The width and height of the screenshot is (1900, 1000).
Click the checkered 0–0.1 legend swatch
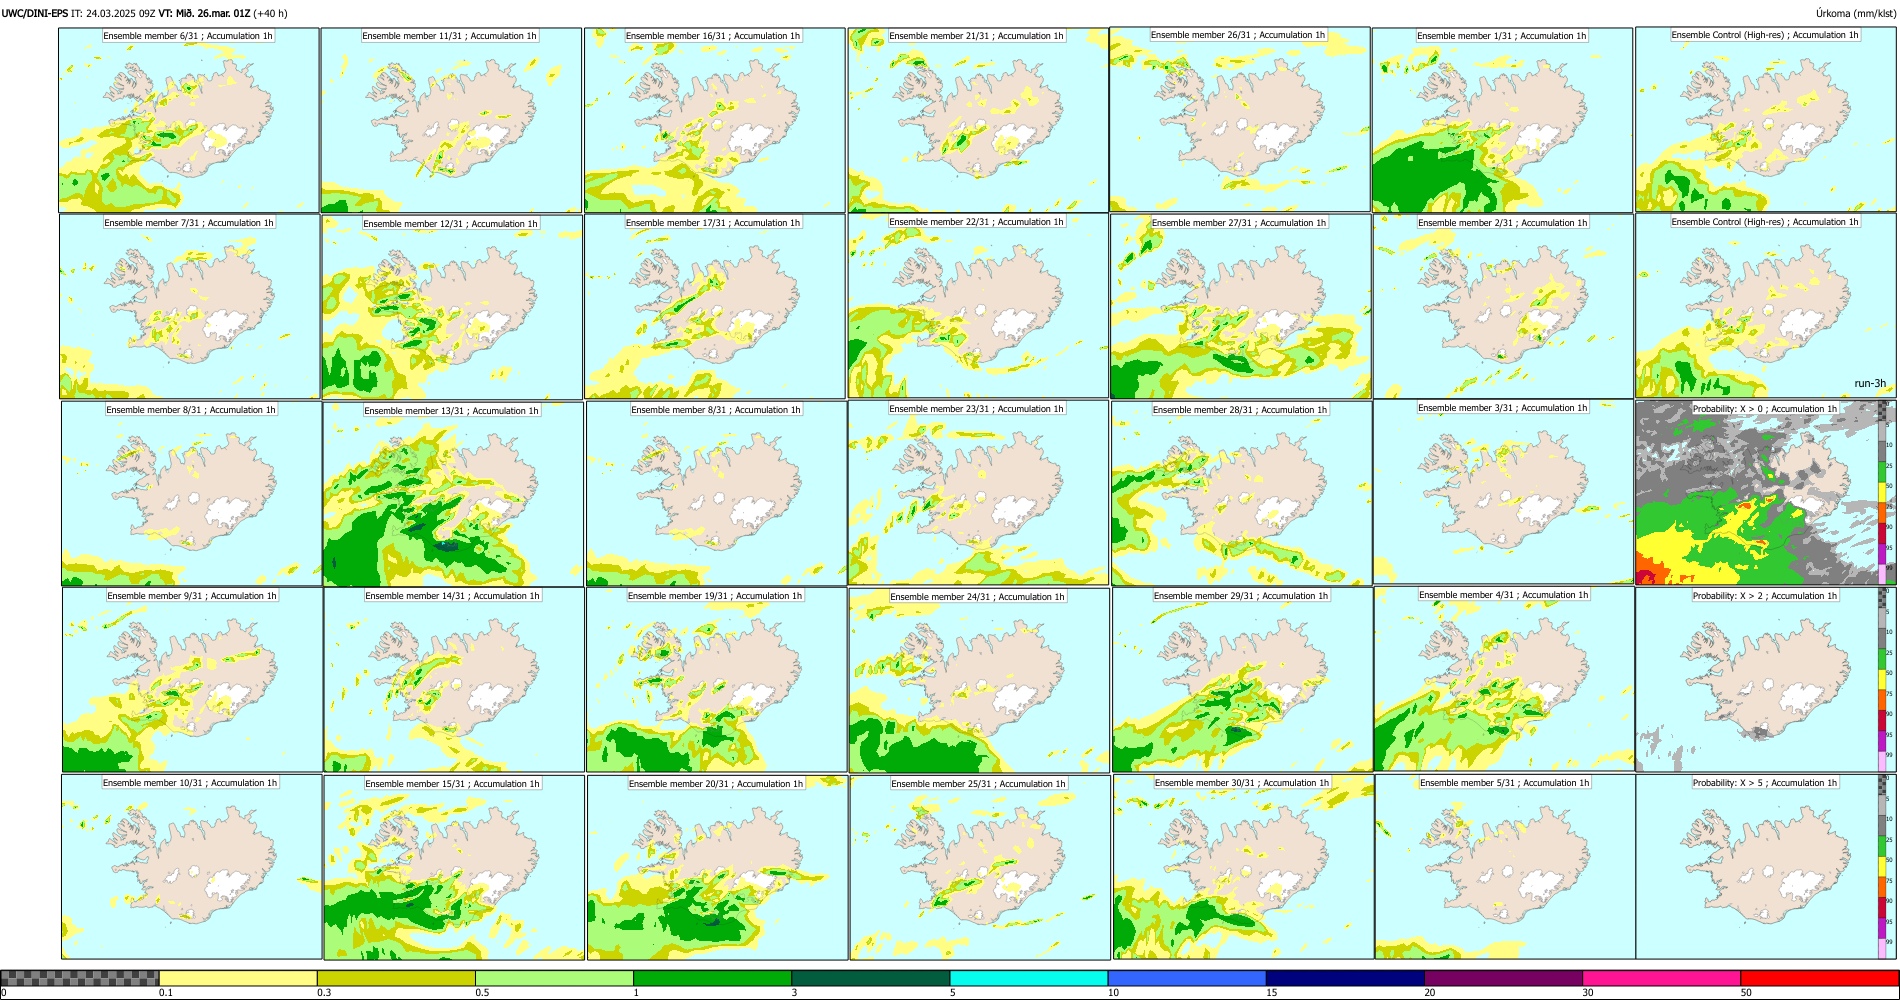click(x=80, y=978)
